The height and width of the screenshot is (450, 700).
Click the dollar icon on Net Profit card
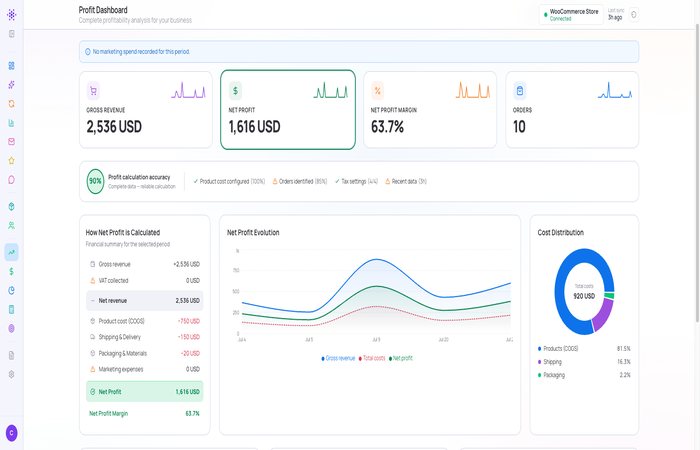pyautogui.click(x=235, y=91)
